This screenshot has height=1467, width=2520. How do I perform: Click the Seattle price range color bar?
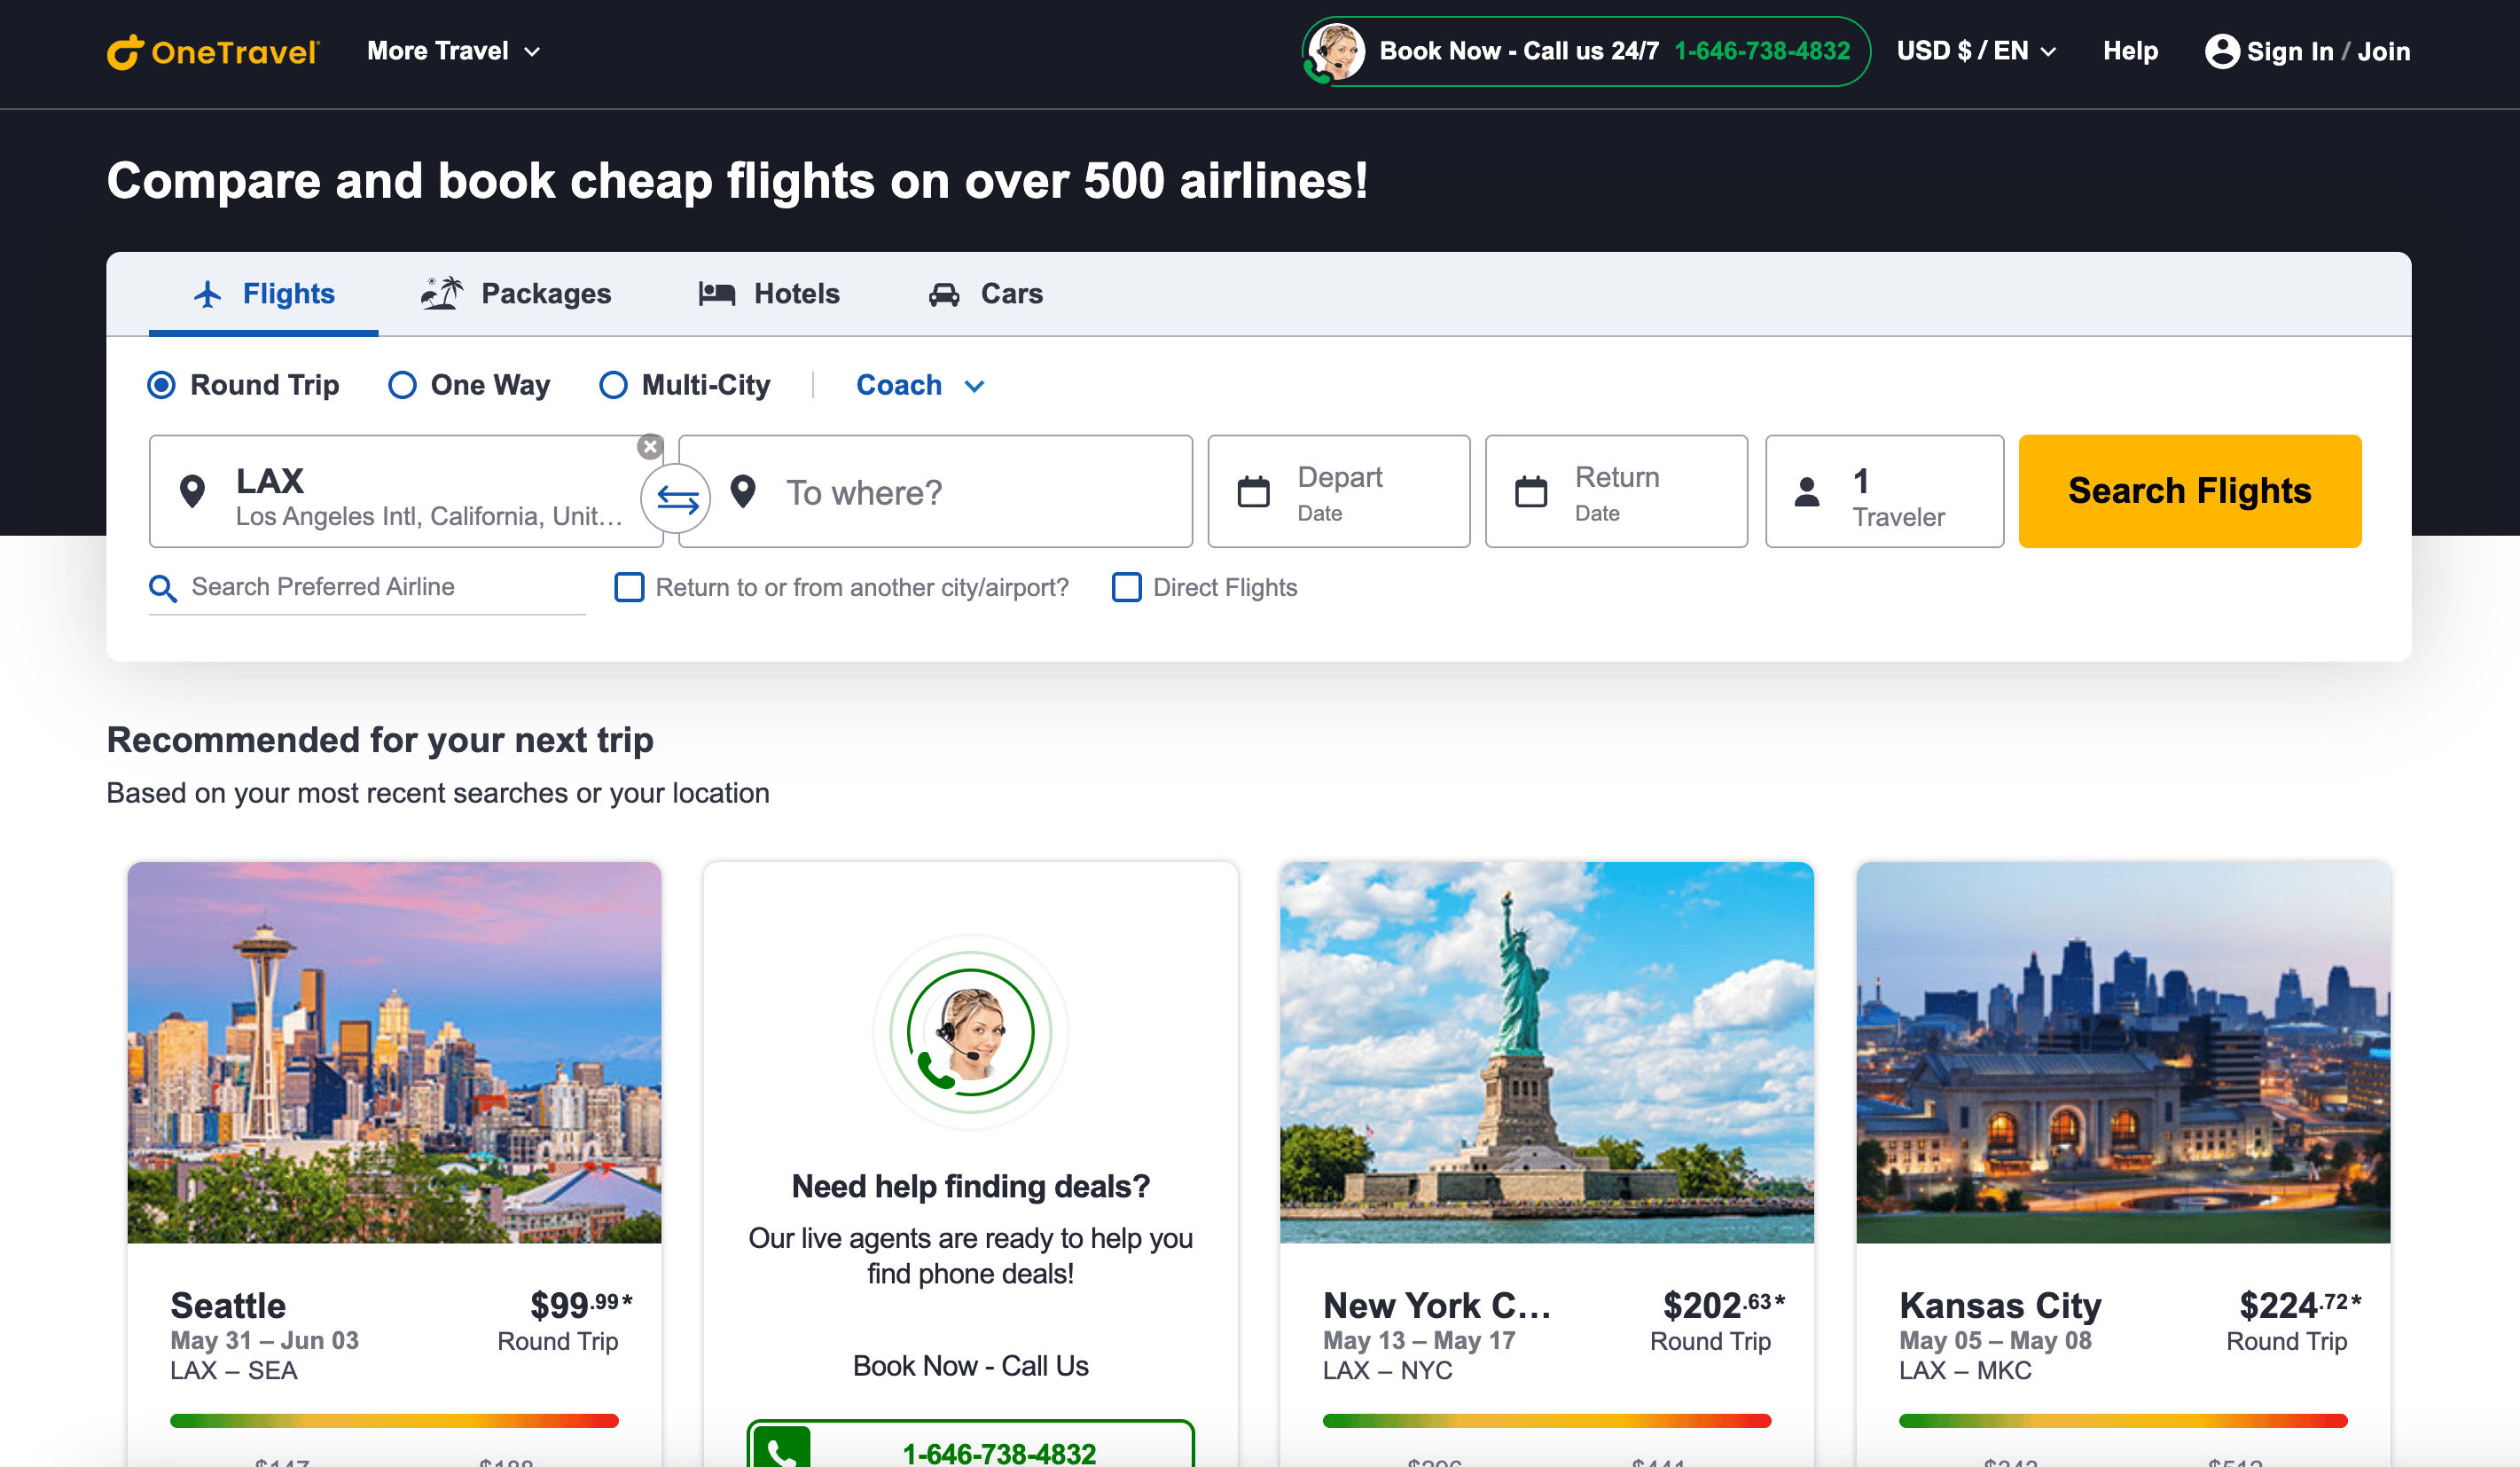click(394, 1420)
